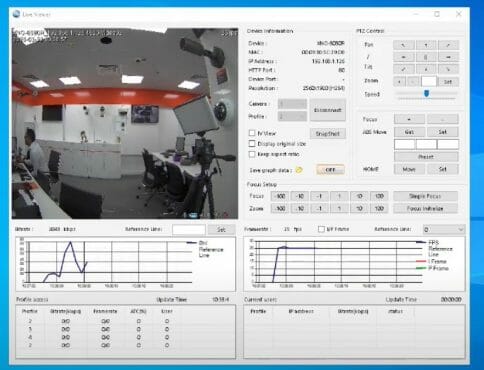The width and height of the screenshot is (484, 370).
Task: Tilt camera up with the up arrow
Action: (426, 45)
